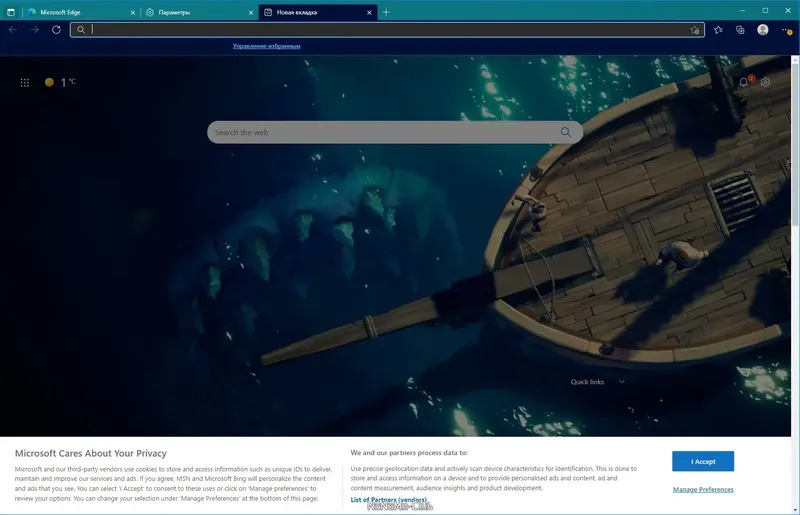This screenshot has width=800, height=515.
Task: Add this page to favorites star
Action: coord(695,30)
